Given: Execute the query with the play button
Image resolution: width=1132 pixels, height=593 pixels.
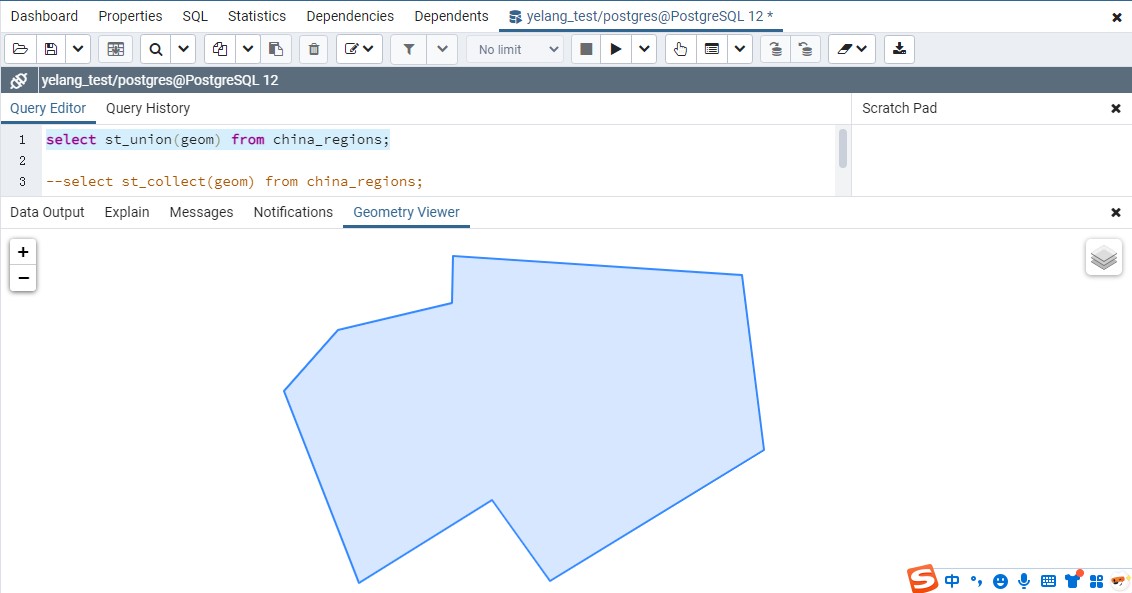Looking at the screenshot, I should point(616,49).
